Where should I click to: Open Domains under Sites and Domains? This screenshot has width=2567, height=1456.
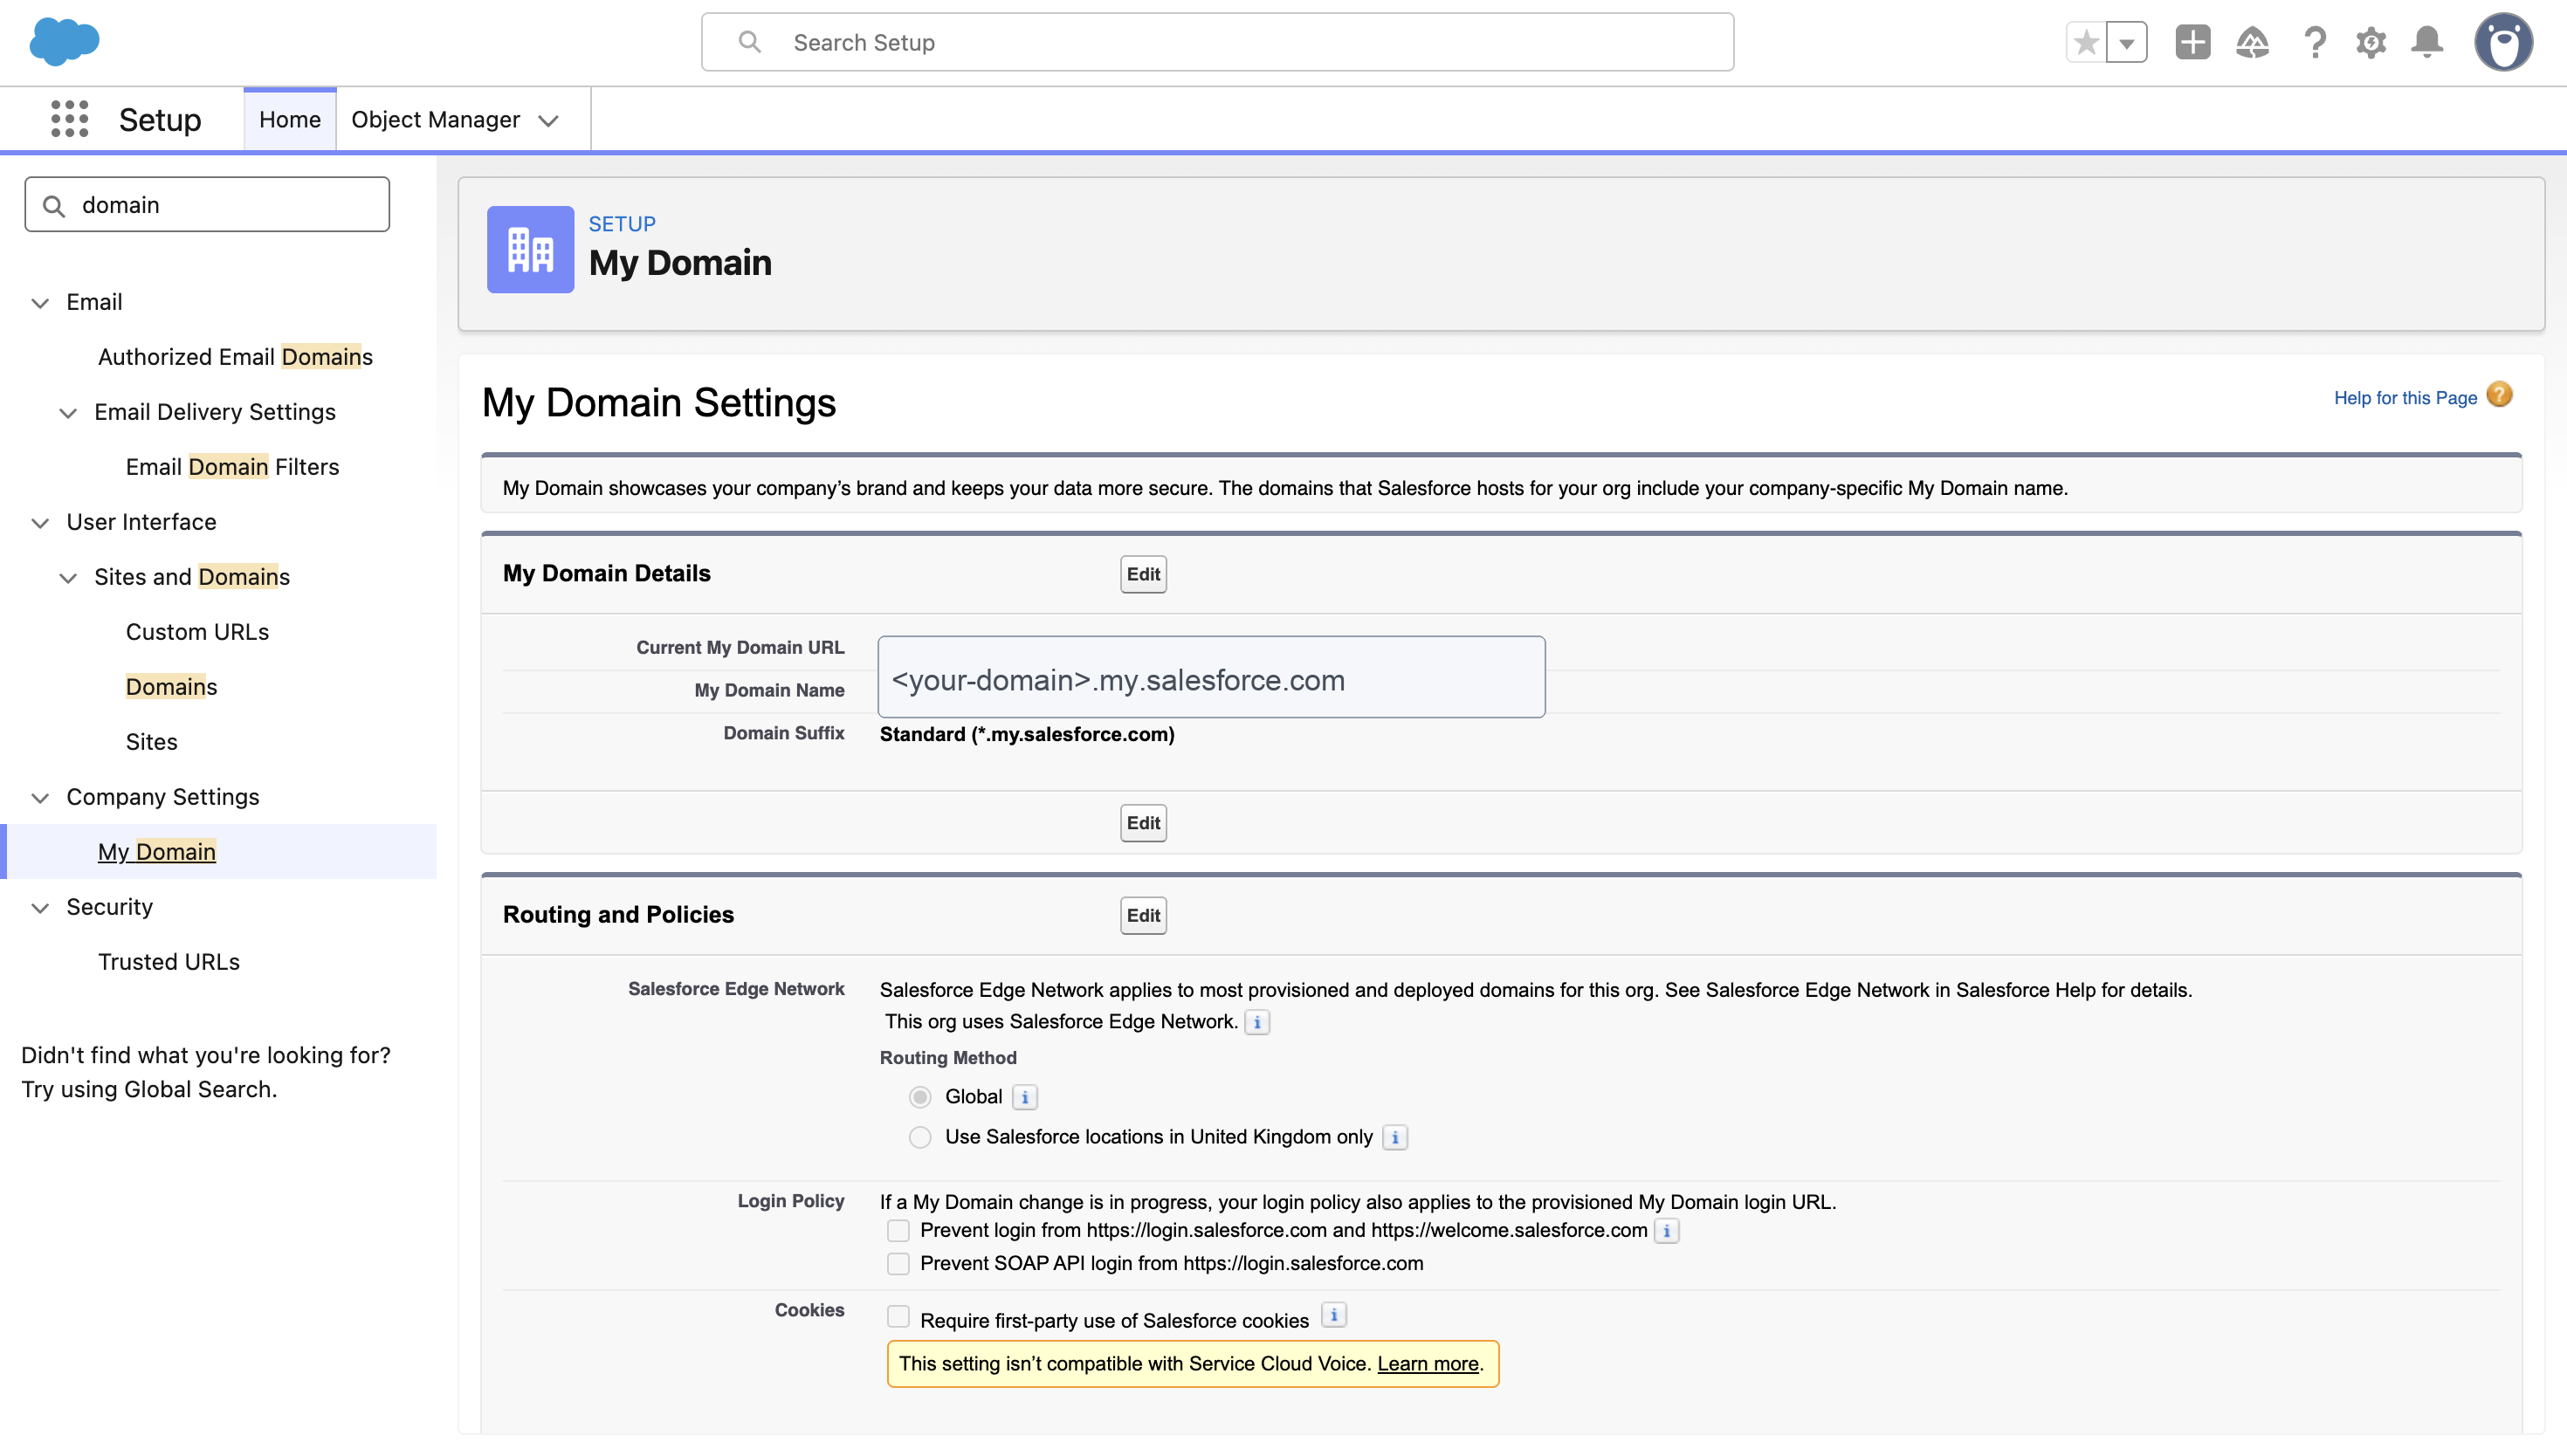171,687
